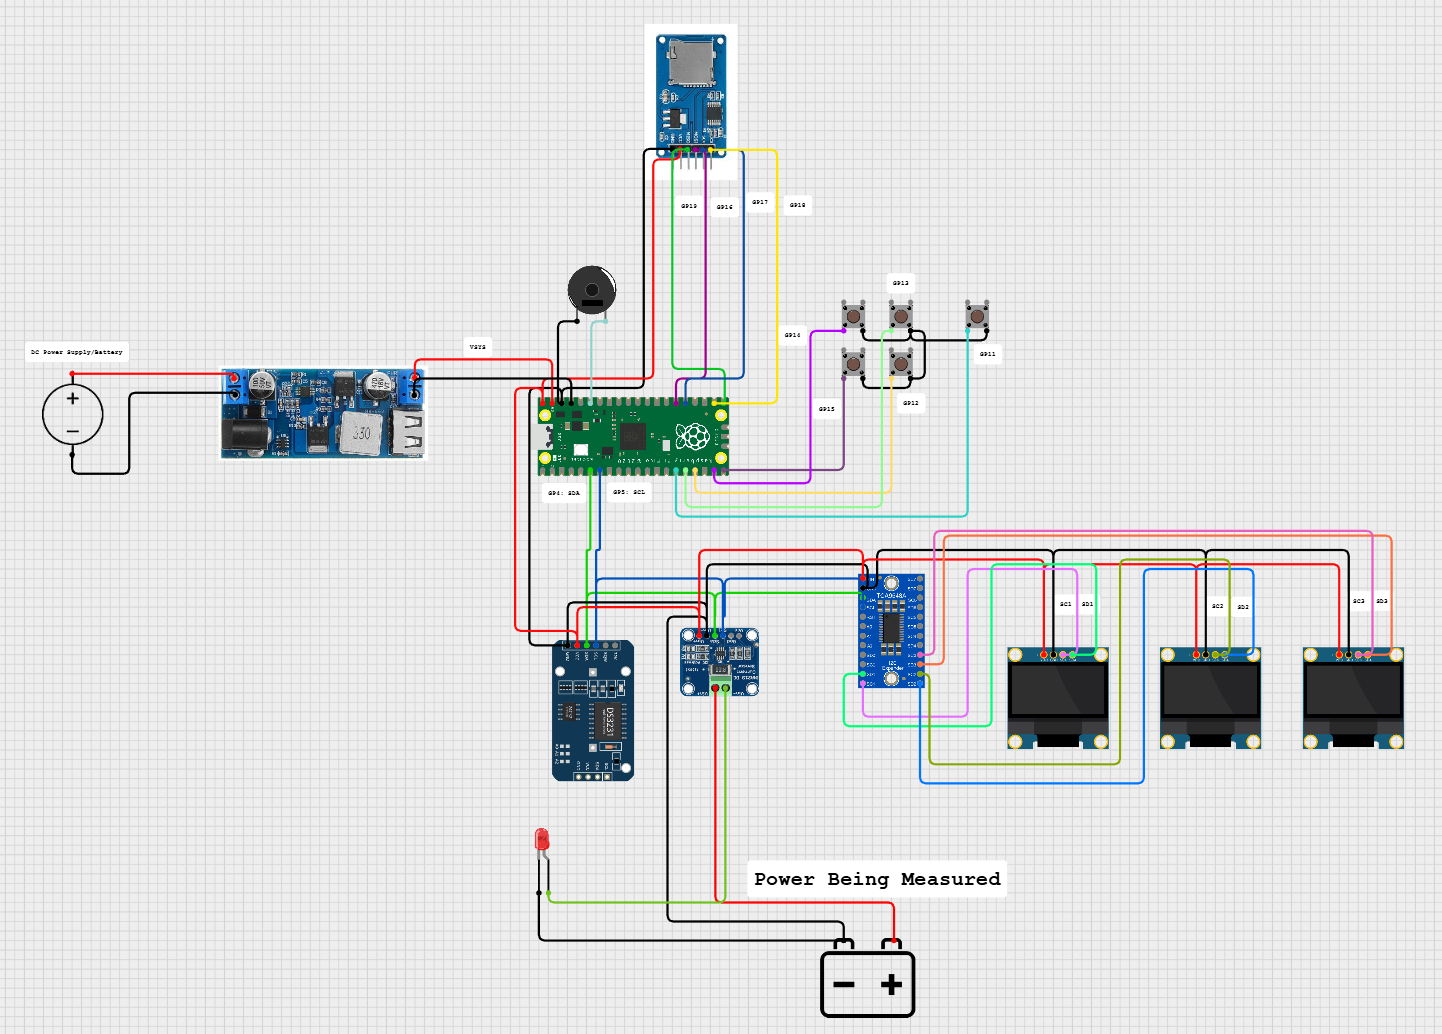Select the DC Power Supply/Battery label
The image size is (1442, 1034).
coord(77,352)
